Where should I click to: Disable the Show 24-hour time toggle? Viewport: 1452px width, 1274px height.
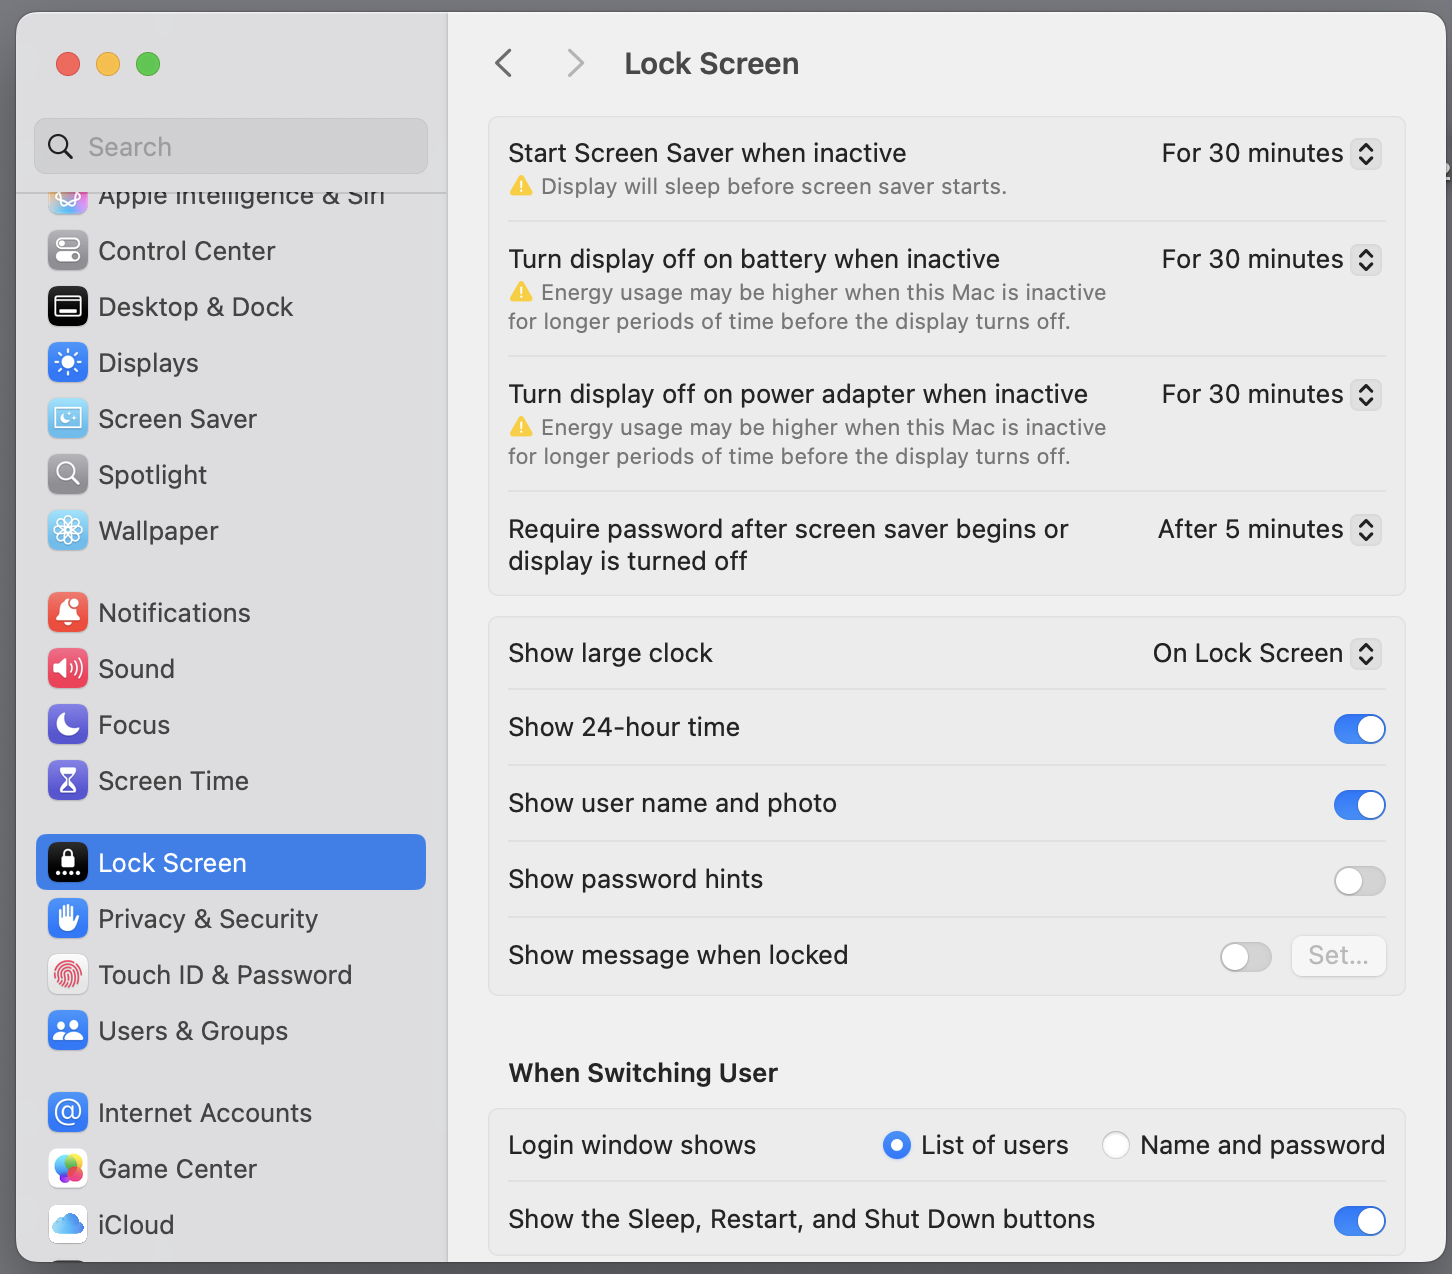coord(1359,729)
